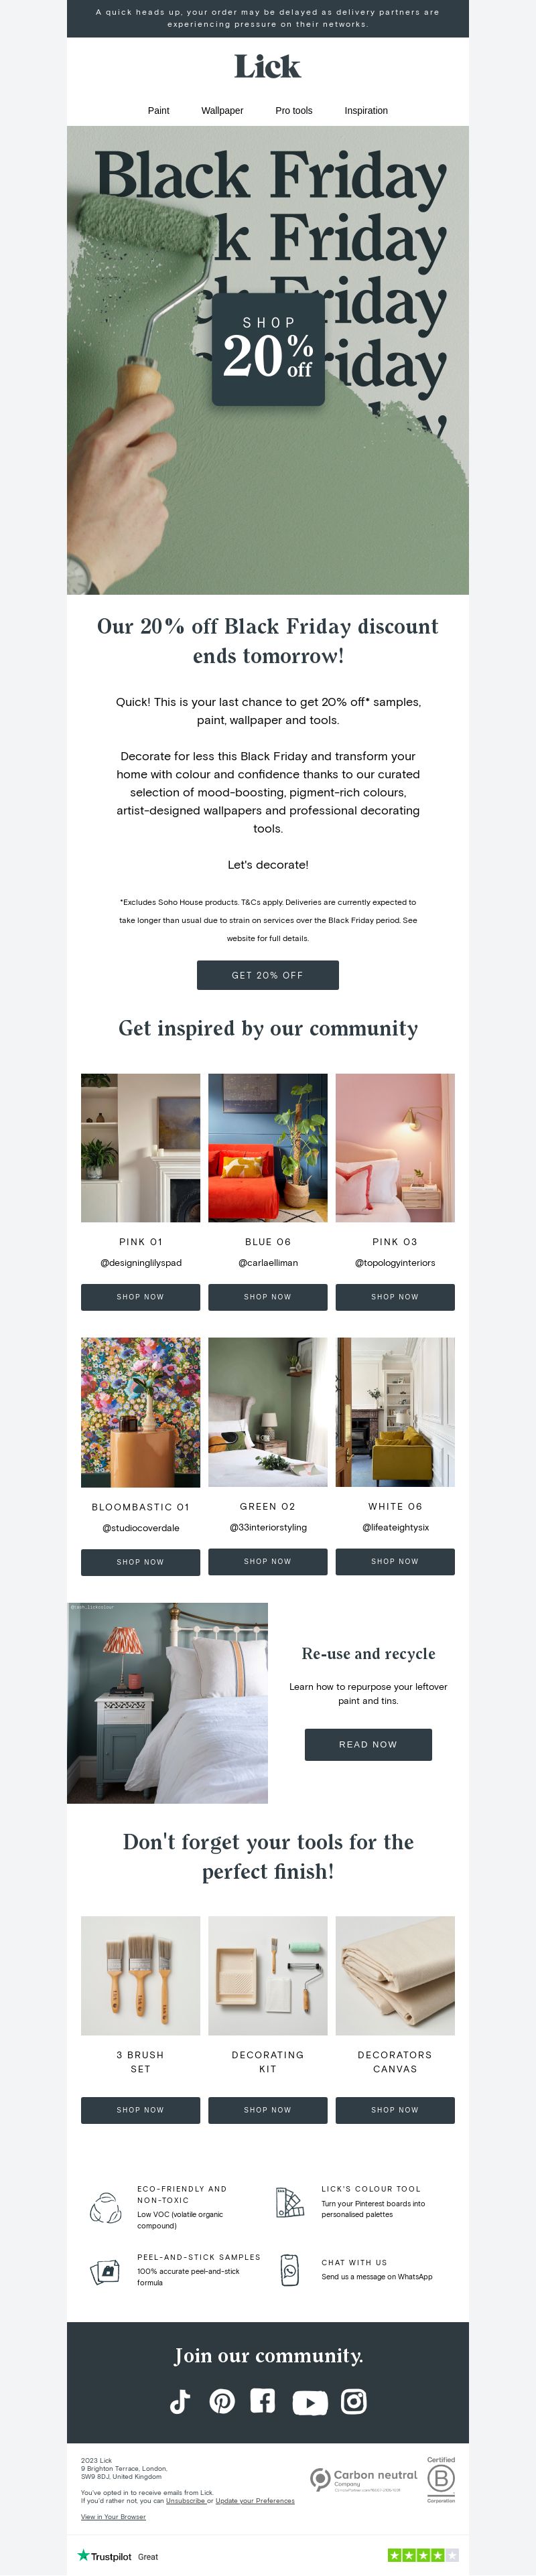
Task: Click the GET 20% OFF button
Action: click(x=268, y=975)
